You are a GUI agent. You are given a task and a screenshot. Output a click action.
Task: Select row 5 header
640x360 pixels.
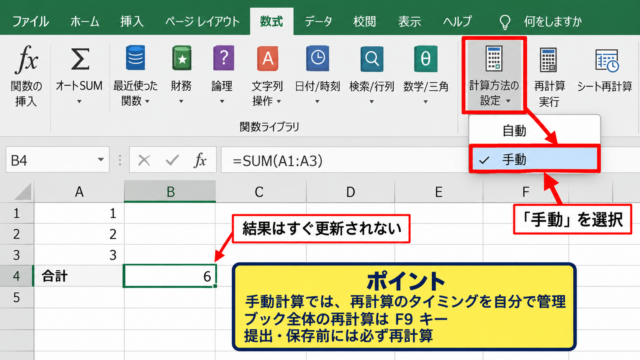[x=16, y=297]
